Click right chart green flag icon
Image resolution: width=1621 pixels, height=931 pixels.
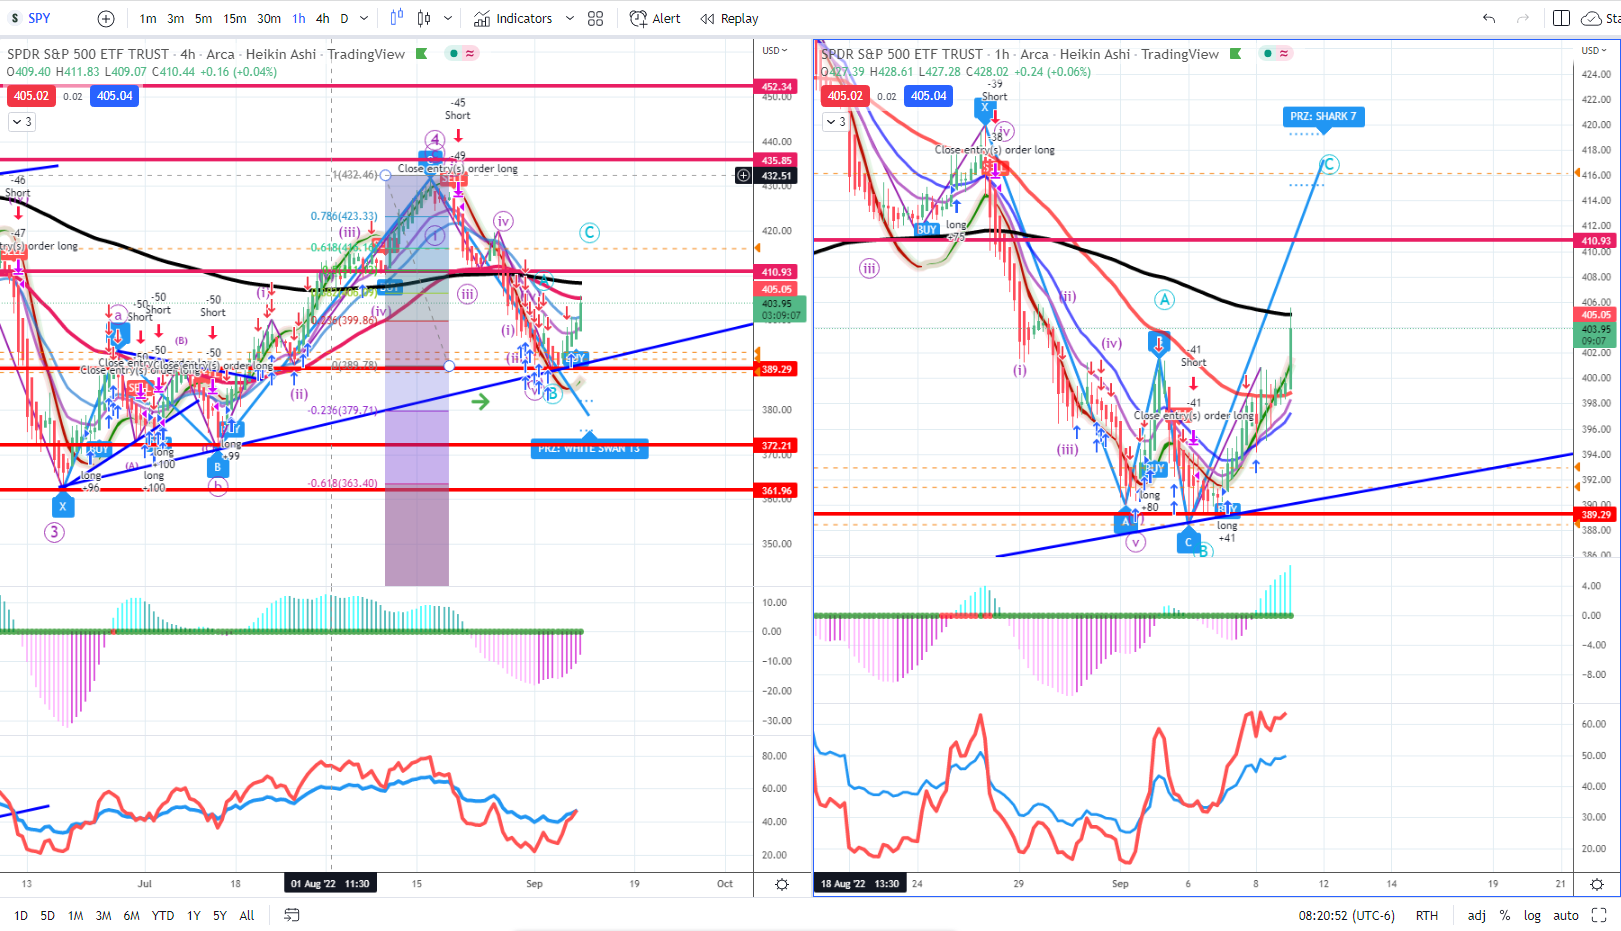point(1236,54)
